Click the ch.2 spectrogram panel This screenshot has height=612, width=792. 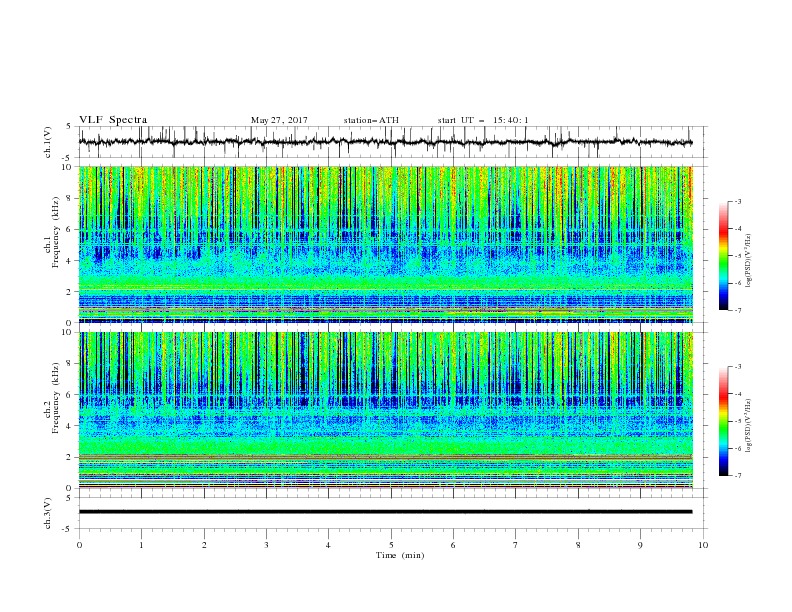tap(386, 410)
